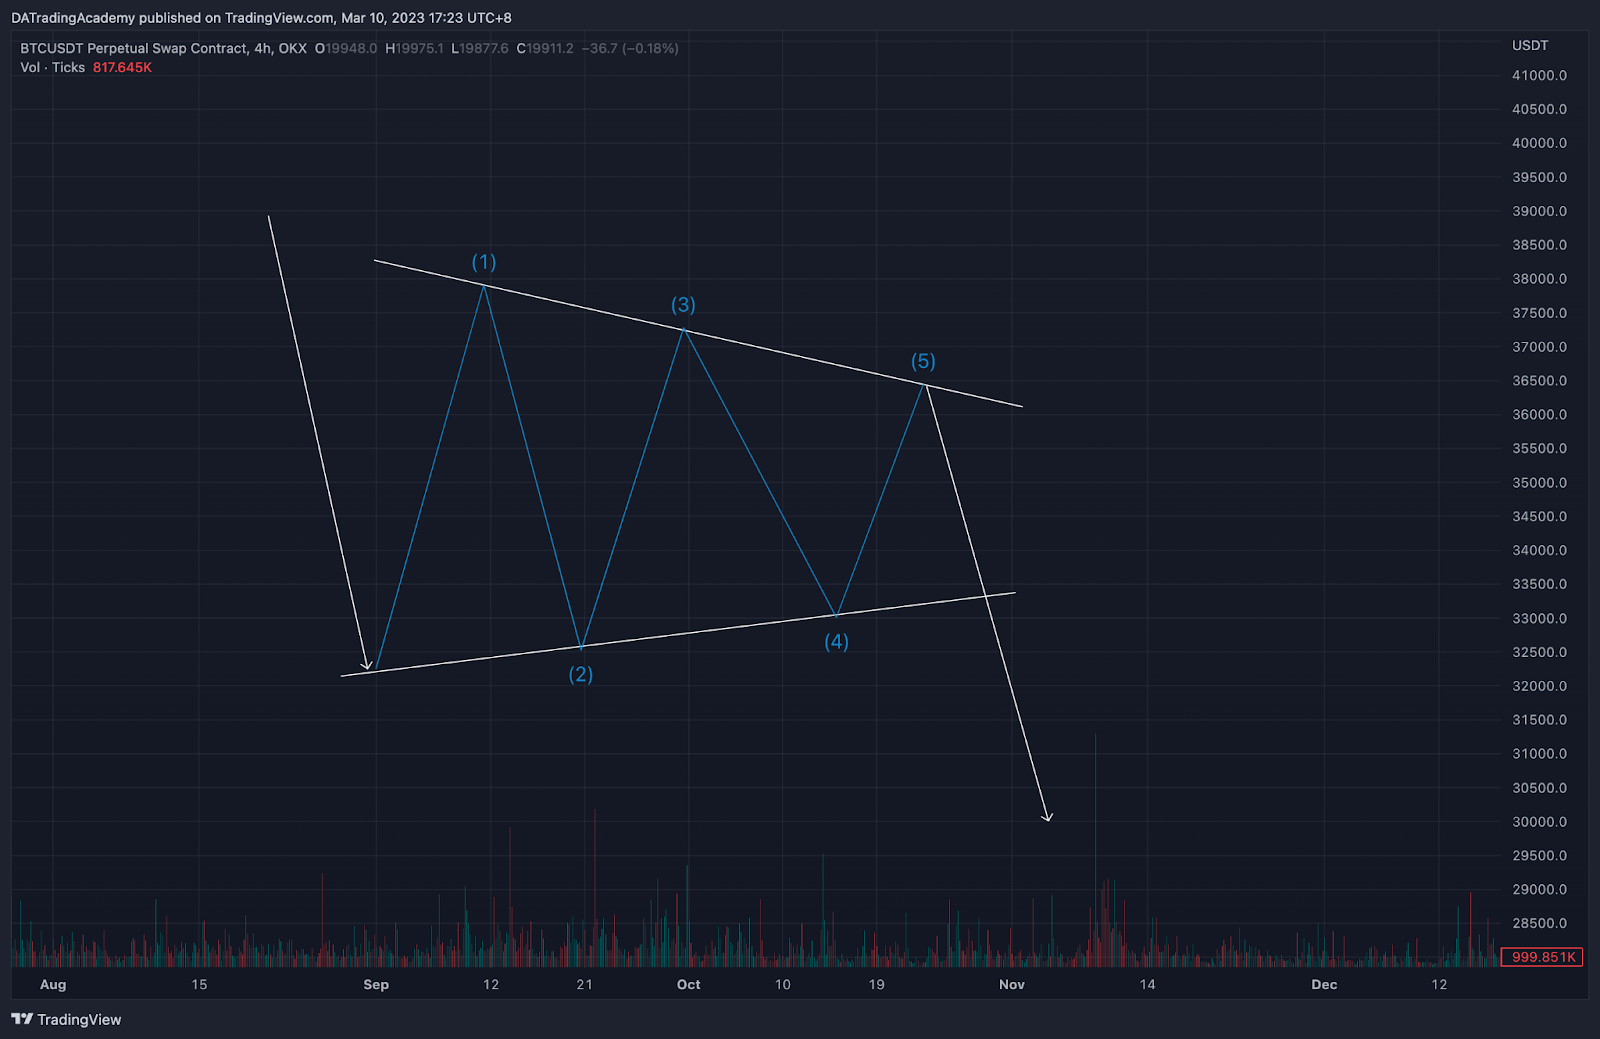Screen dimensions: 1600x1039
Task: Click the 31500.0 price axis label
Action: (x=1540, y=720)
